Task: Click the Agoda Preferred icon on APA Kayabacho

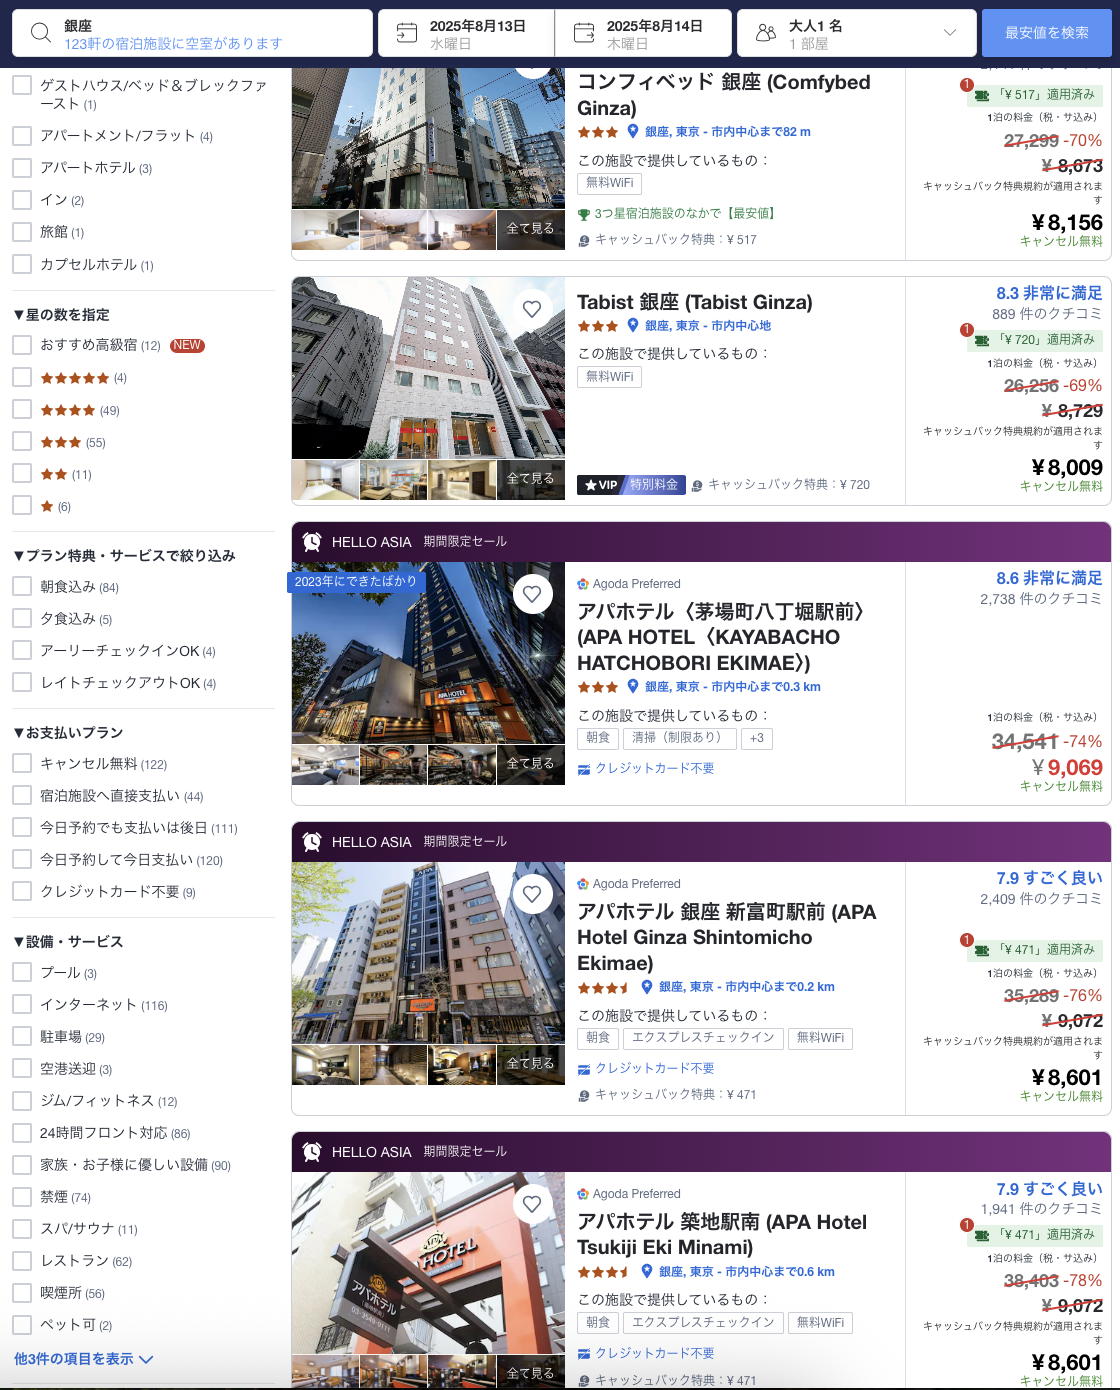Action: pyautogui.click(x=583, y=584)
